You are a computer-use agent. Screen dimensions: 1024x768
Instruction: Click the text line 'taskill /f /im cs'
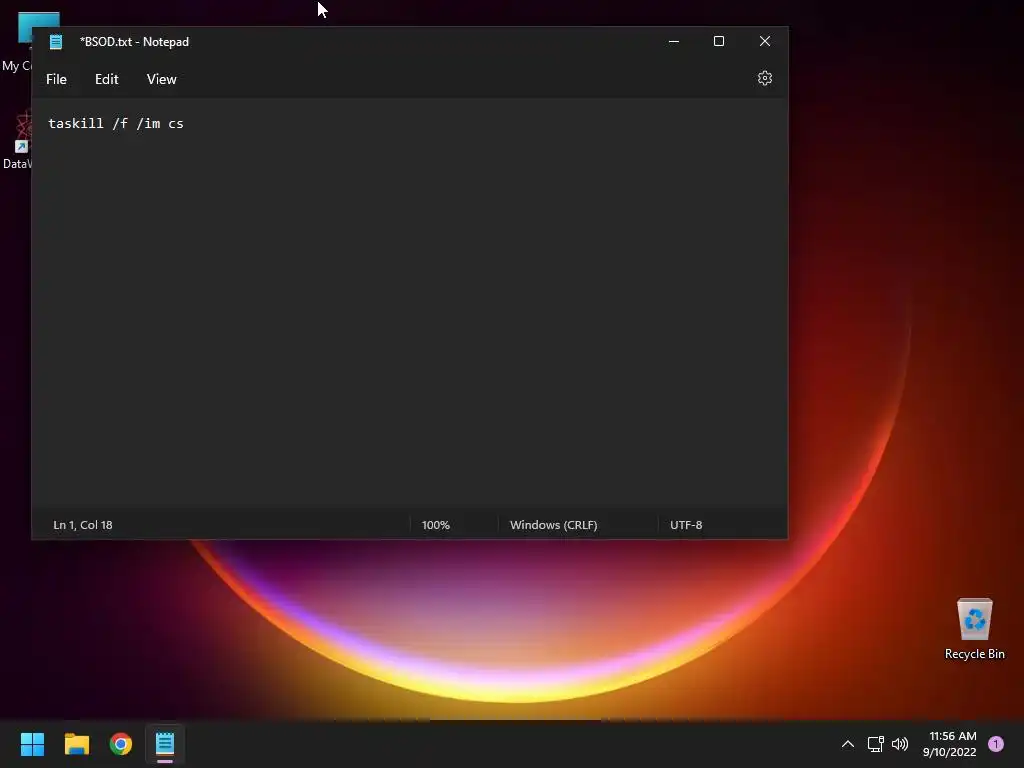tap(116, 123)
